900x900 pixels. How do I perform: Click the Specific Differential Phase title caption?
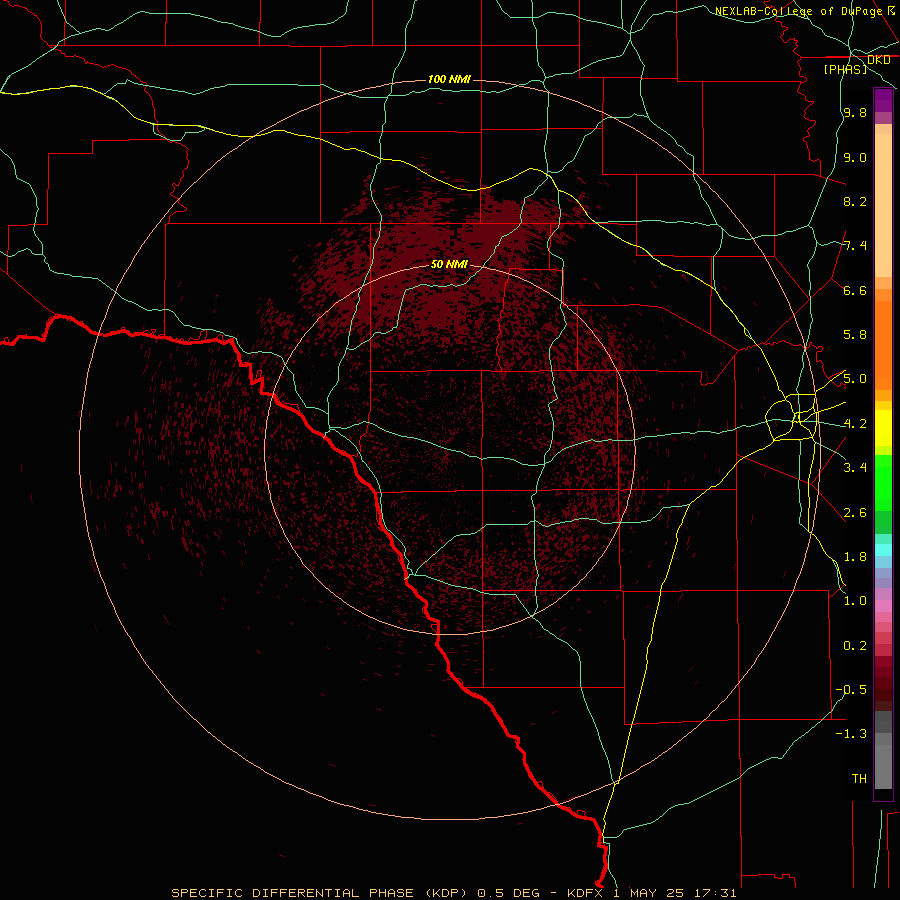point(453,893)
